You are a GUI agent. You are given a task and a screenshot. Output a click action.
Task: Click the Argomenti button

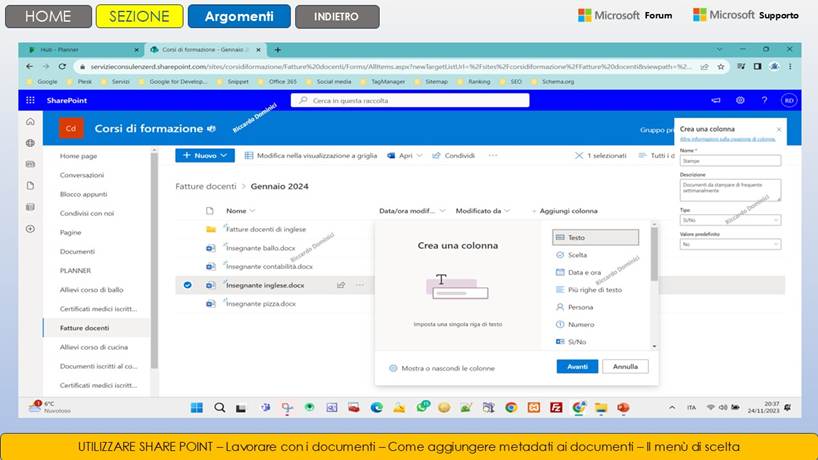(239, 16)
